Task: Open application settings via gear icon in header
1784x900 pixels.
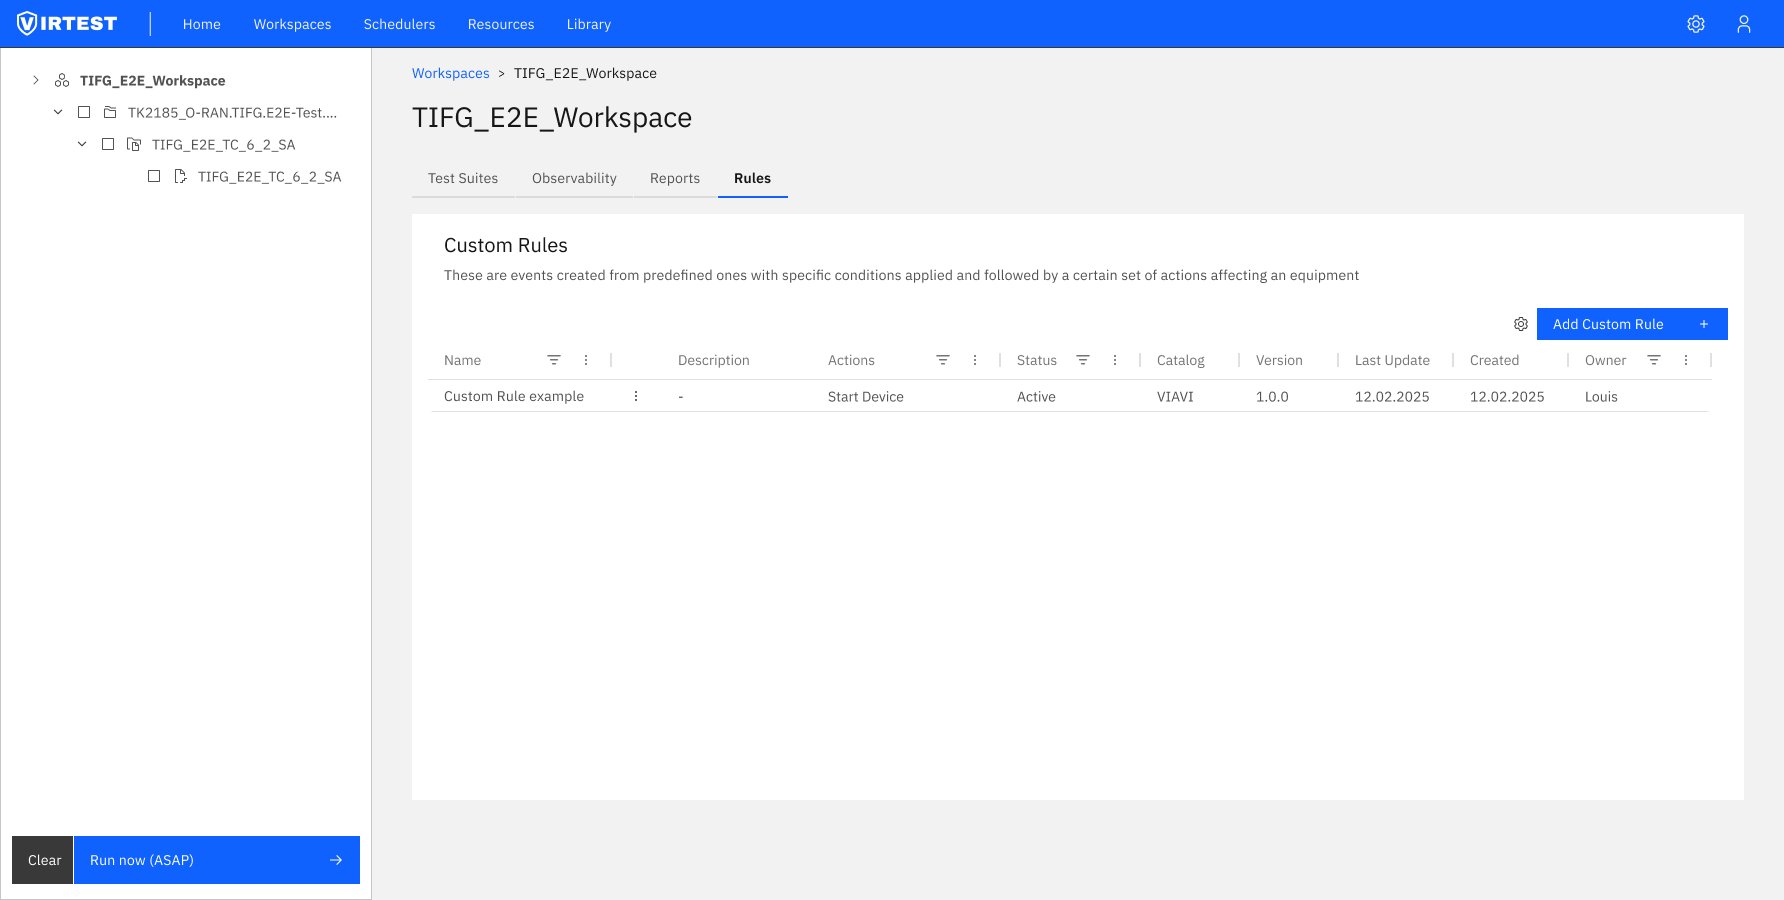Action: coord(1696,23)
